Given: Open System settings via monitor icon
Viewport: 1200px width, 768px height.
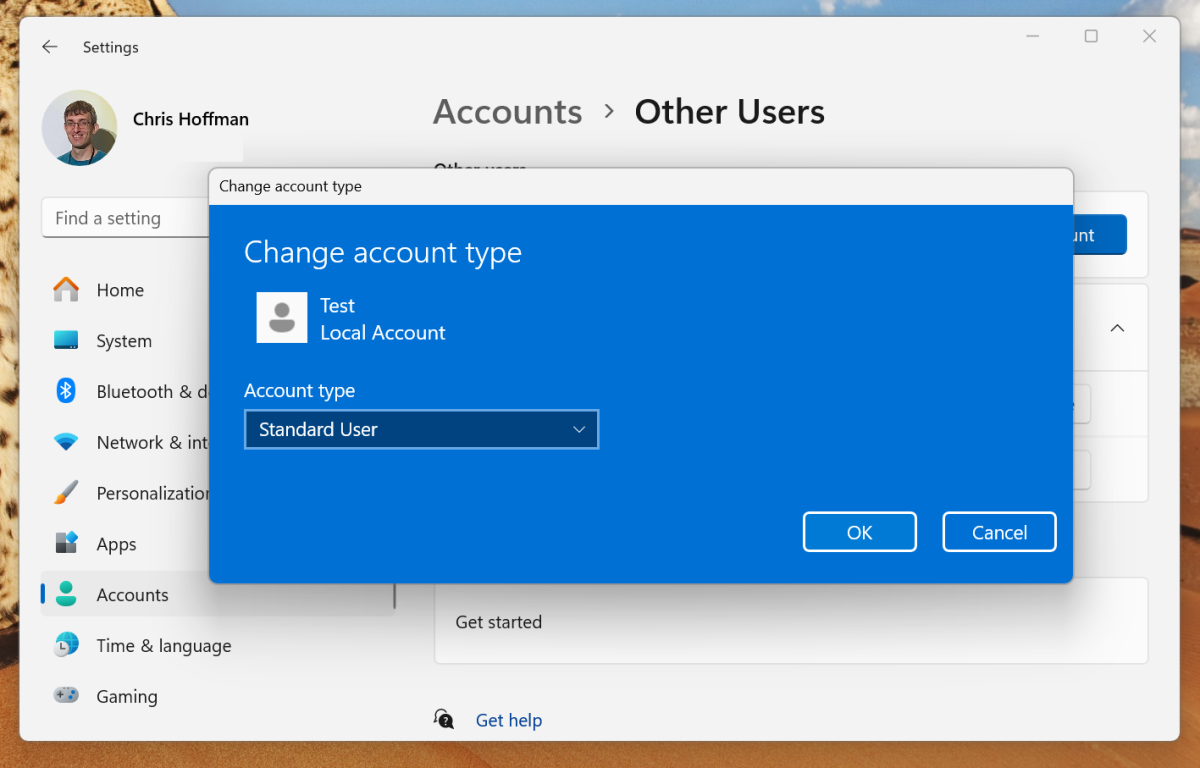Looking at the screenshot, I should point(66,341).
